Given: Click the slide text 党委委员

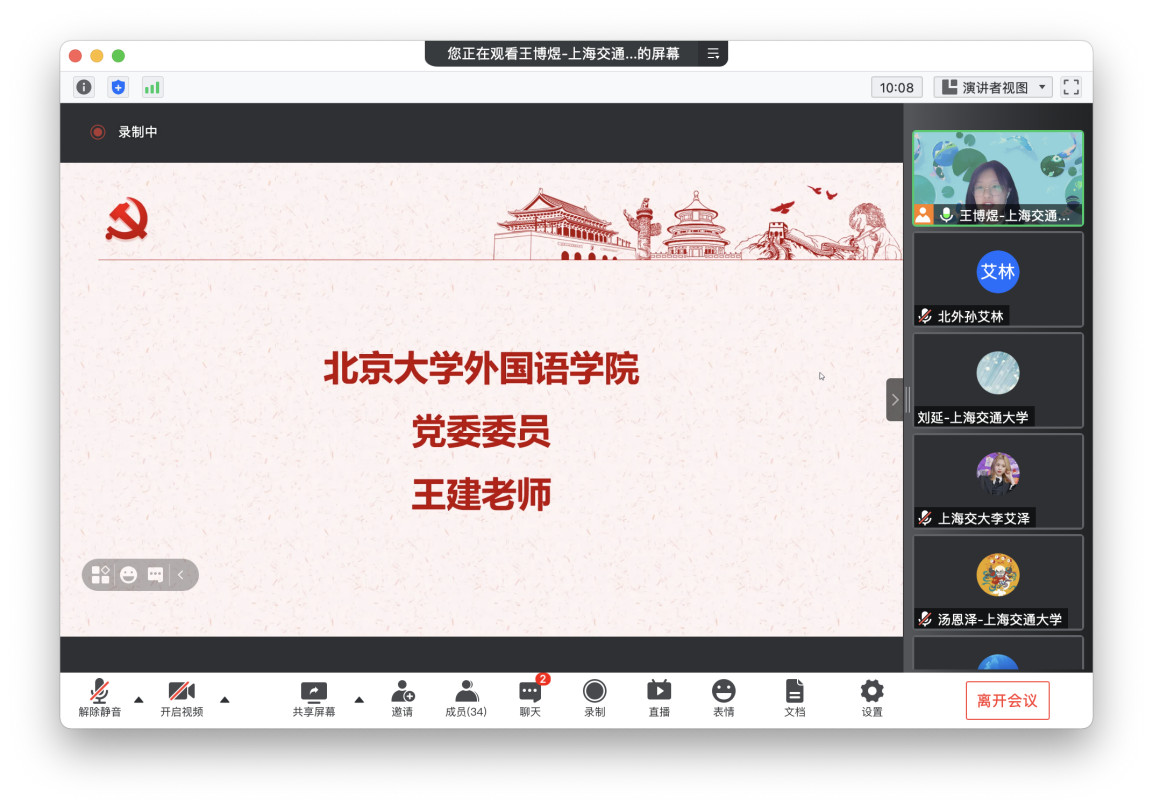Looking at the screenshot, I should tap(481, 432).
